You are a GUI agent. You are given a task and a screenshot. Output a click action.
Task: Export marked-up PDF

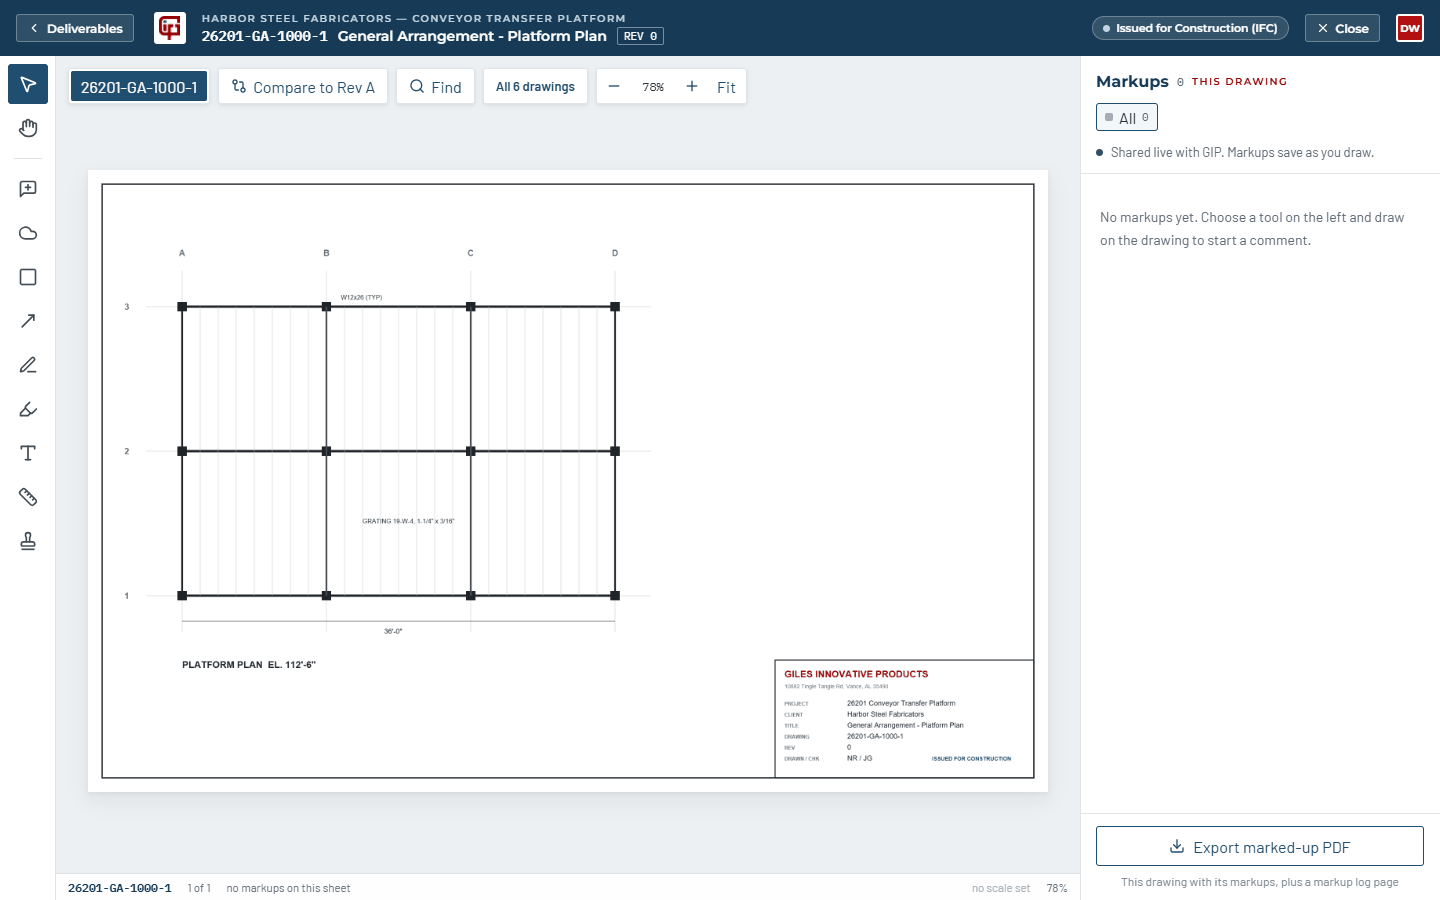tap(1260, 846)
